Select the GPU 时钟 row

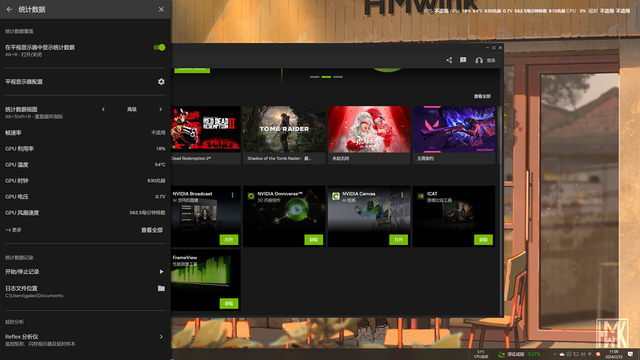pos(85,180)
